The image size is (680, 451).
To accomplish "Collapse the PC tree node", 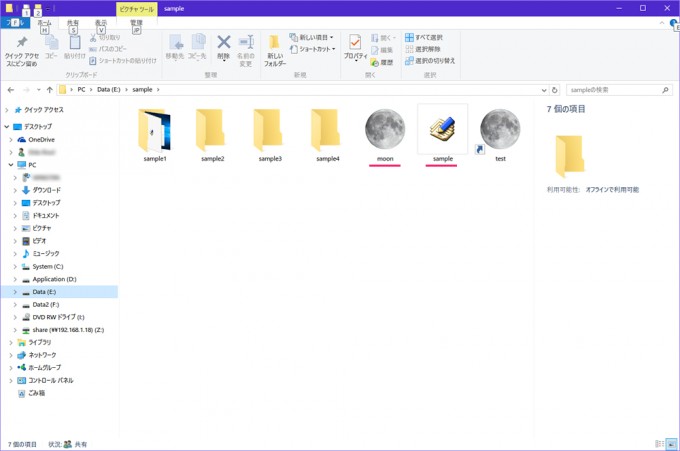I will (x=11, y=165).
